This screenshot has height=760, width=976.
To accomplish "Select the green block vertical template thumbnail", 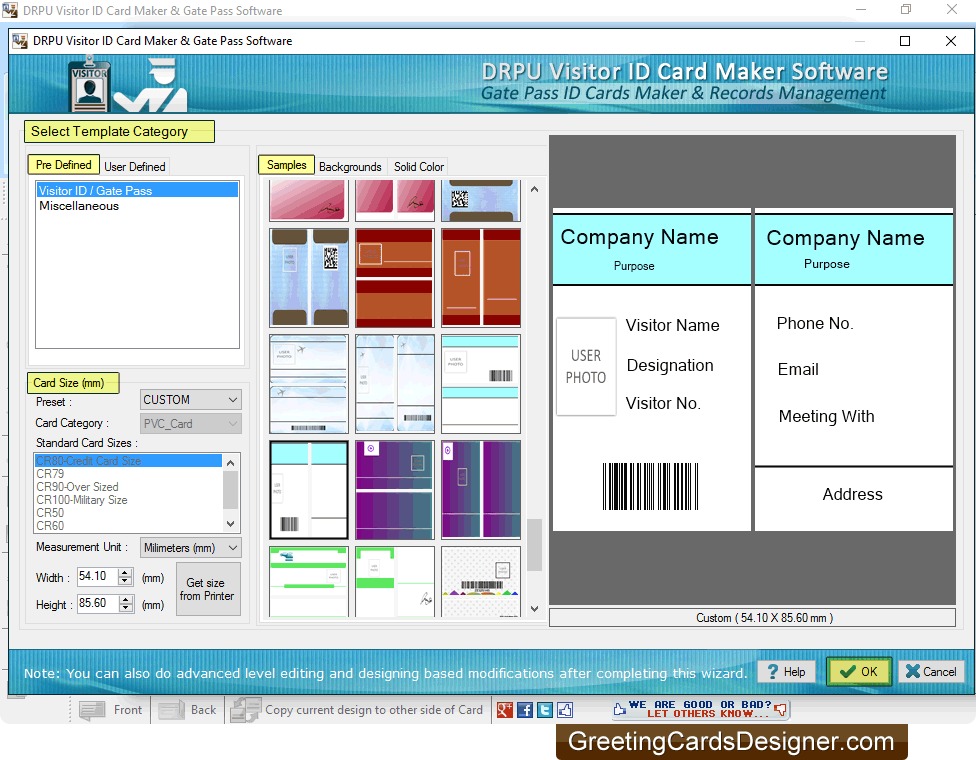I will [x=395, y=581].
